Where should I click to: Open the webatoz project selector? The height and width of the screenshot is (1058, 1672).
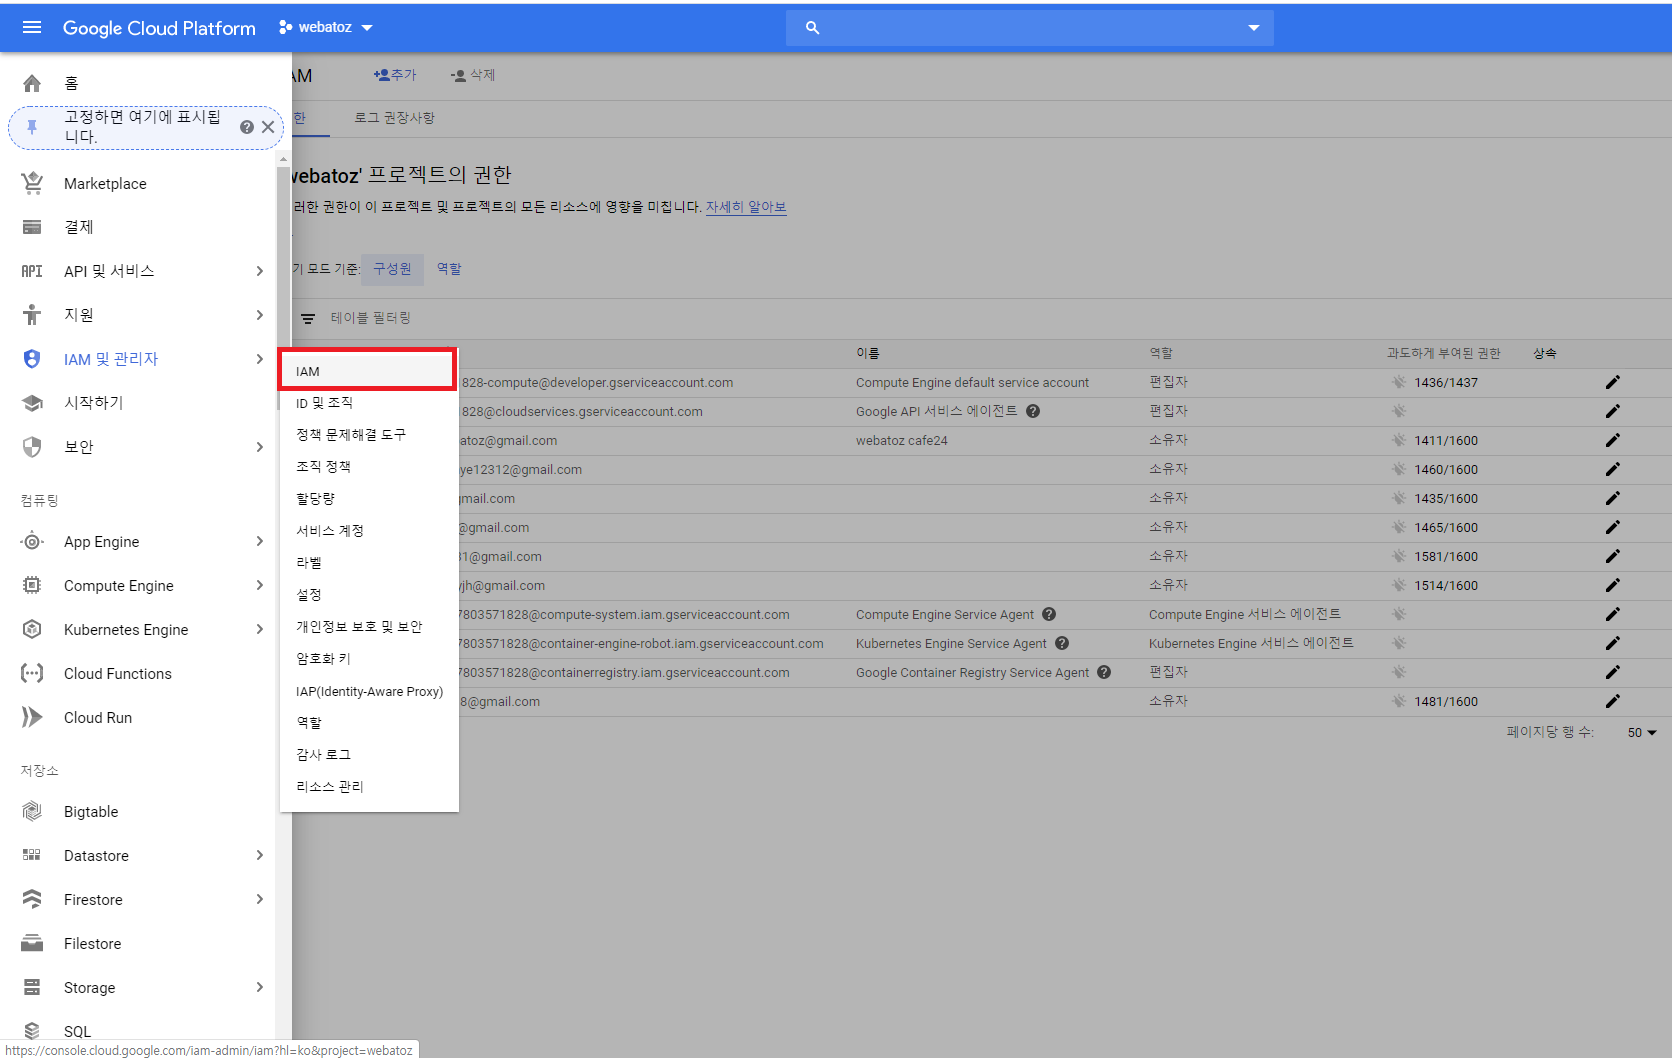tap(326, 27)
